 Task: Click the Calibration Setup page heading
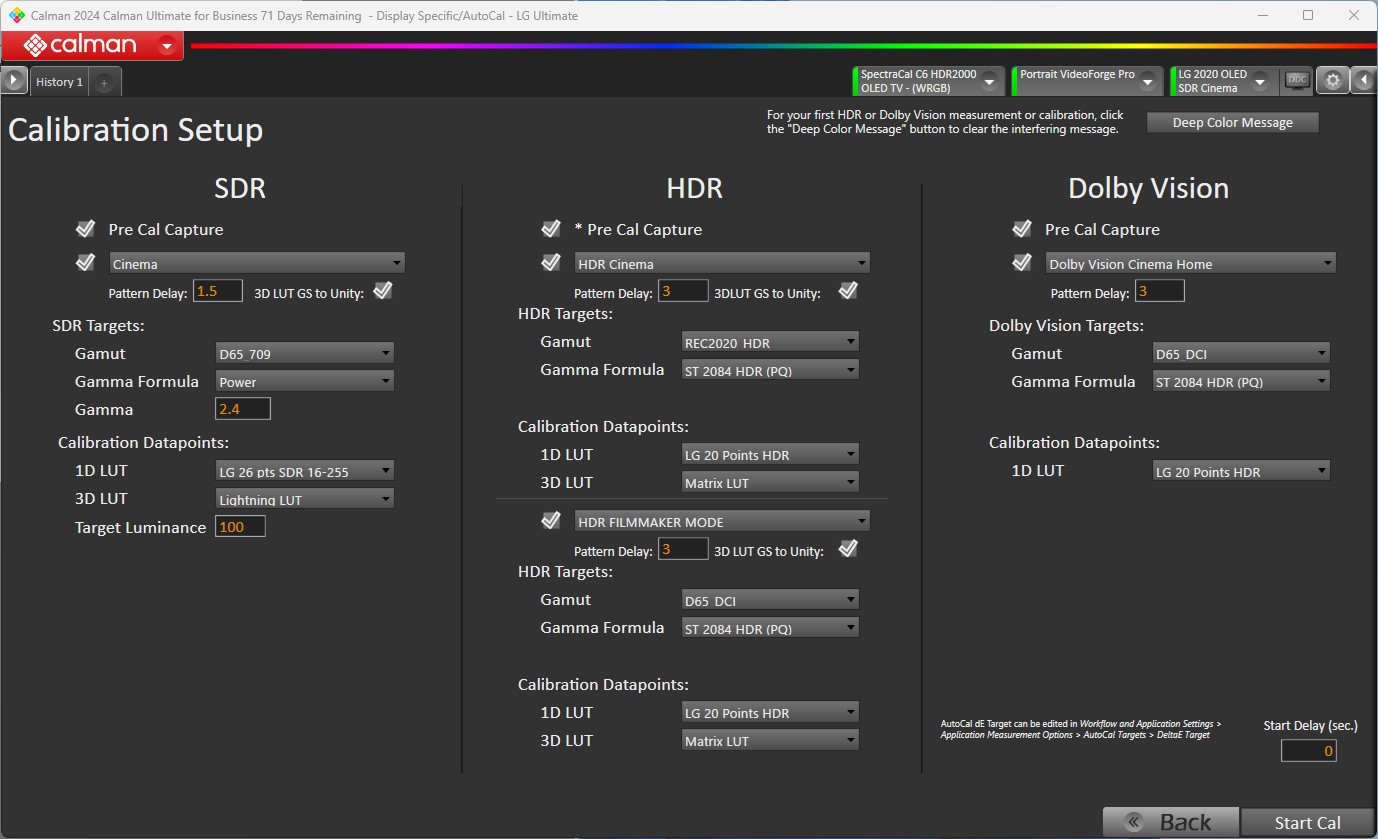[136, 130]
